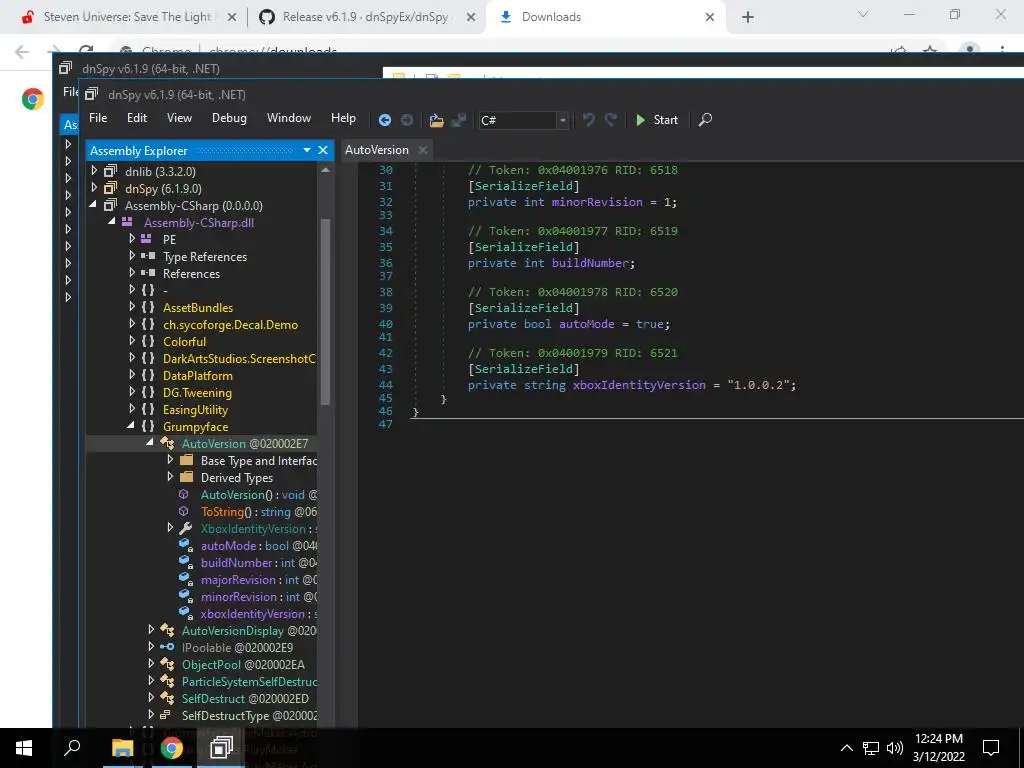Click the xboxIdentityVersion field icon
The height and width of the screenshot is (768, 1024).
coord(186,613)
